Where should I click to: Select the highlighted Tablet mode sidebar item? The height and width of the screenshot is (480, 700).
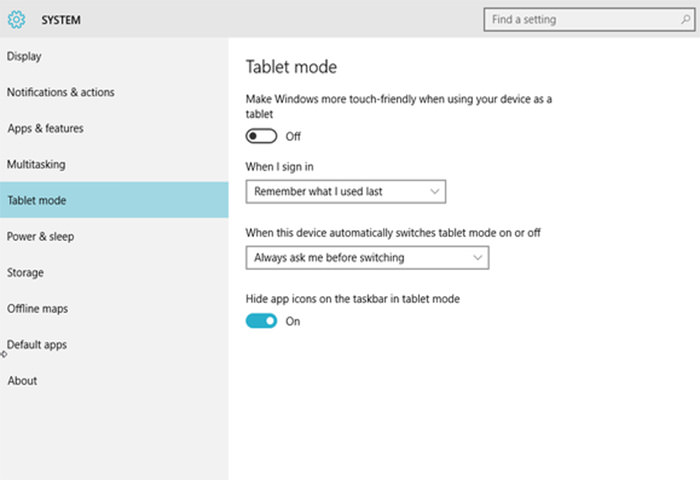37,200
